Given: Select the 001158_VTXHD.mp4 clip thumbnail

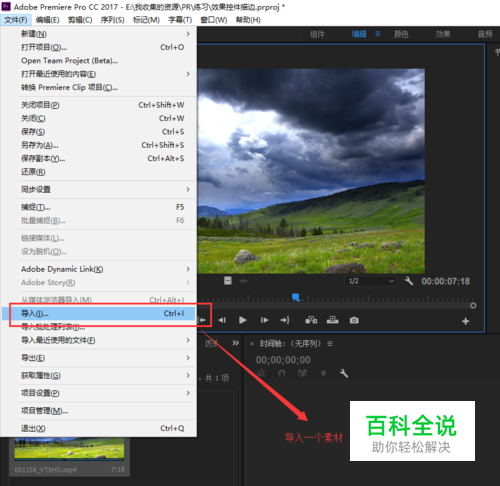Looking at the screenshot, I should tap(69, 449).
